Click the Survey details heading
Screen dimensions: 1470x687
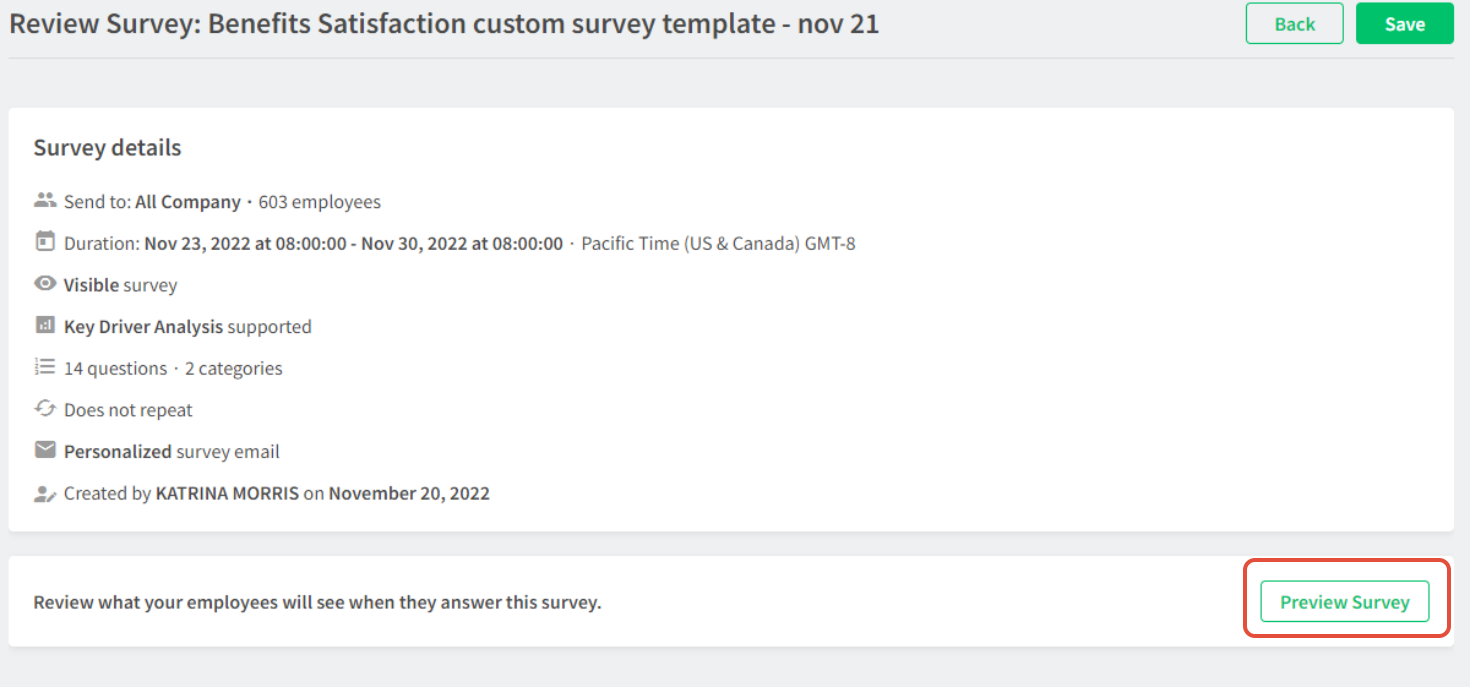108,148
